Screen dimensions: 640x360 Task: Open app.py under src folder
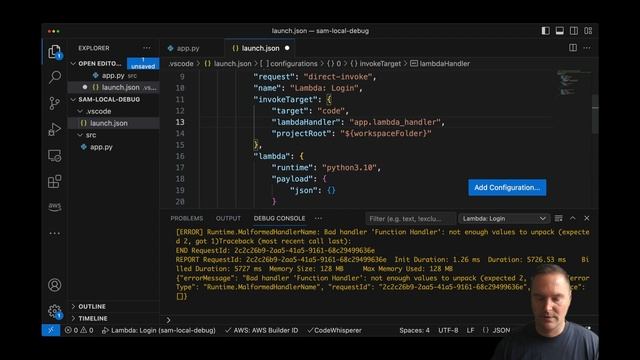(101, 147)
